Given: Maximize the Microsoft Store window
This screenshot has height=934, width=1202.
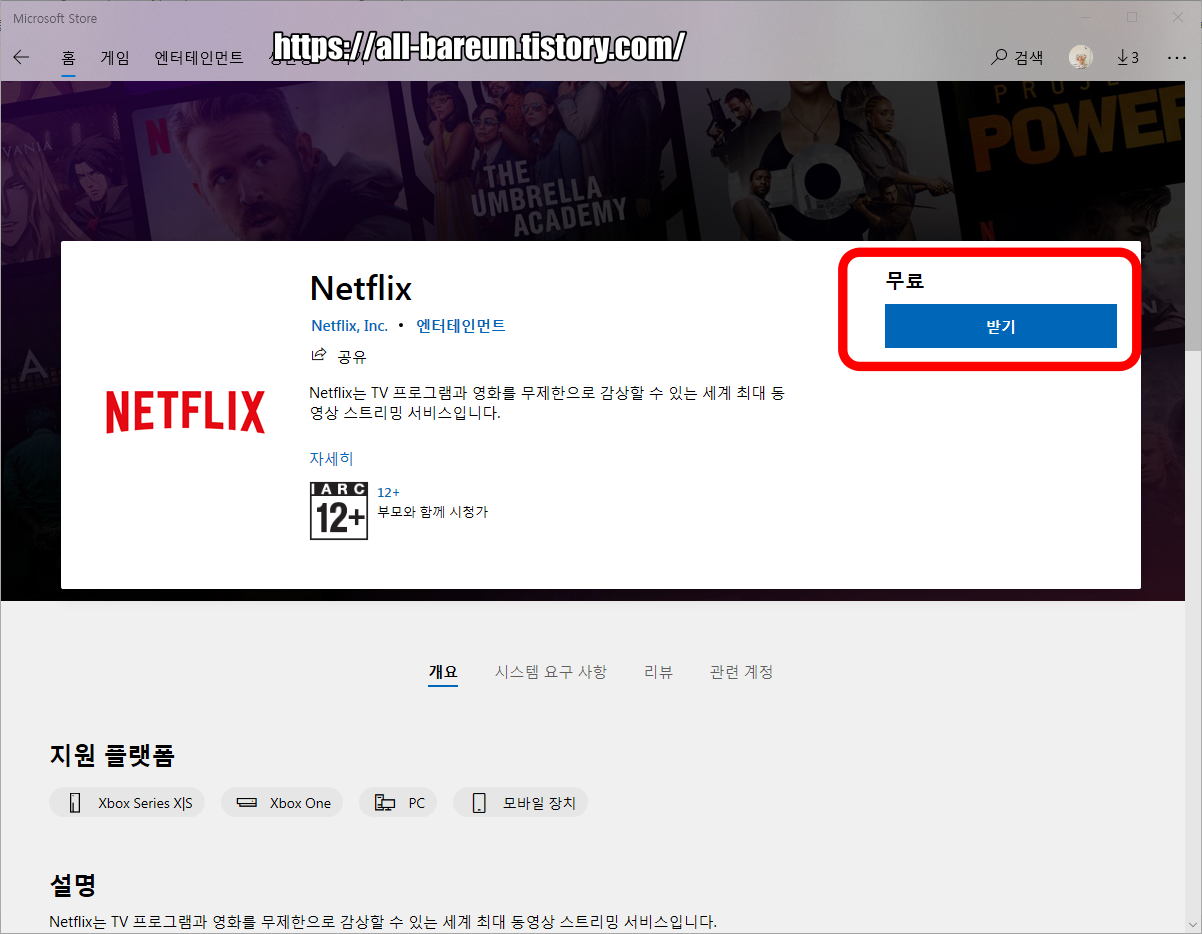Looking at the screenshot, I should (x=1132, y=17).
